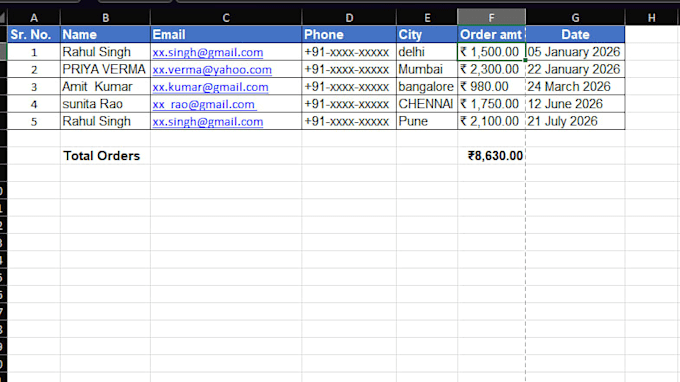The height and width of the screenshot is (382, 680).
Task: Open xx.singh@gmail.com link in row 1
Action: (x=208, y=52)
